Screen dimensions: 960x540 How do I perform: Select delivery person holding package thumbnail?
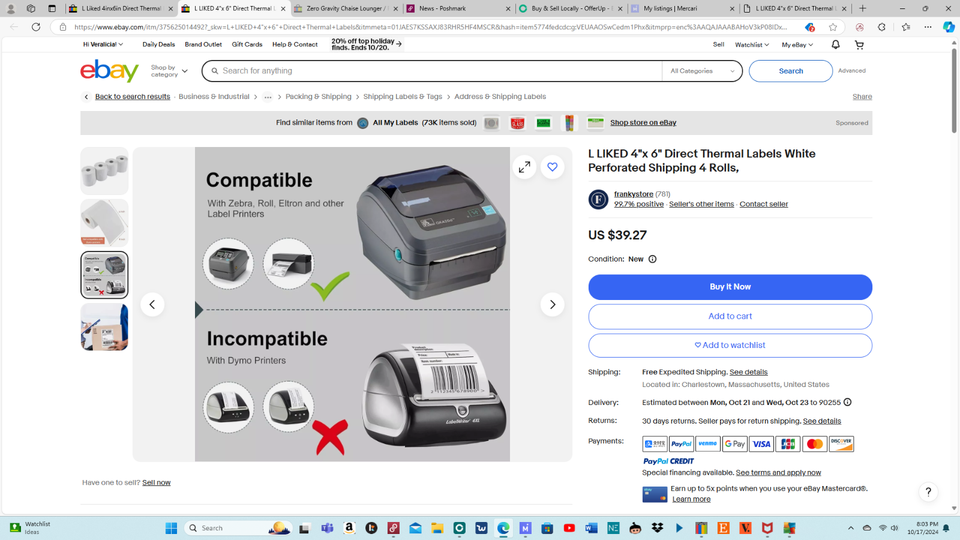tap(104, 327)
